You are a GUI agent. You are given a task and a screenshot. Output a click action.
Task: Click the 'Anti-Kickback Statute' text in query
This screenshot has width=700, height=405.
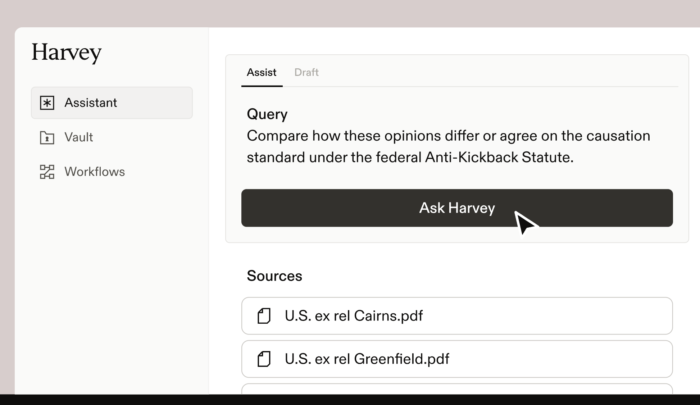point(499,158)
